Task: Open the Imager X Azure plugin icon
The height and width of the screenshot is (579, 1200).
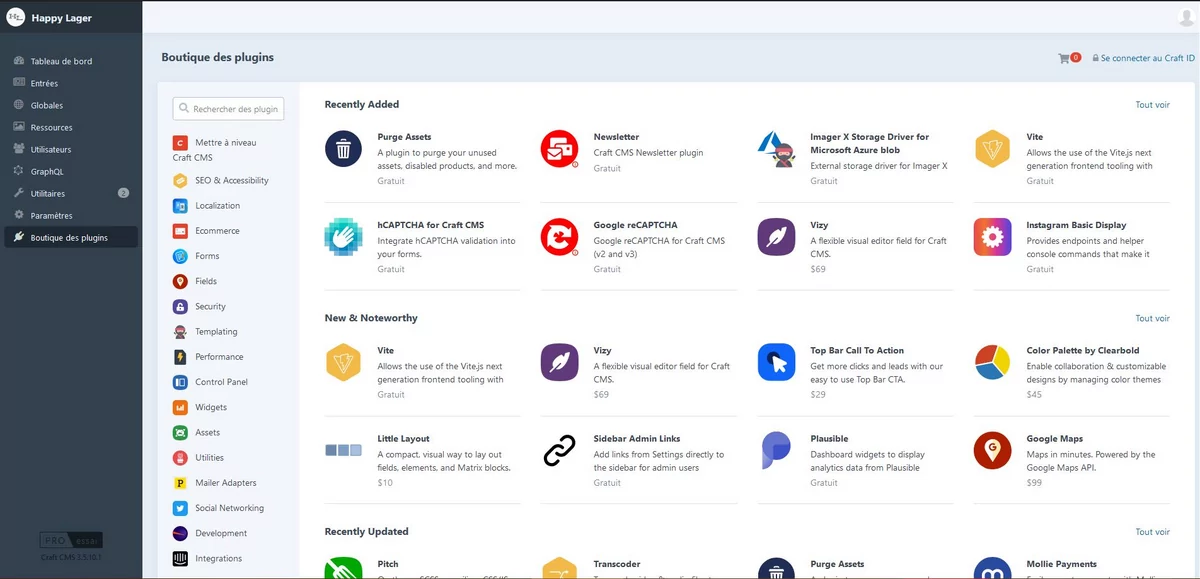Action: [776, 149]
